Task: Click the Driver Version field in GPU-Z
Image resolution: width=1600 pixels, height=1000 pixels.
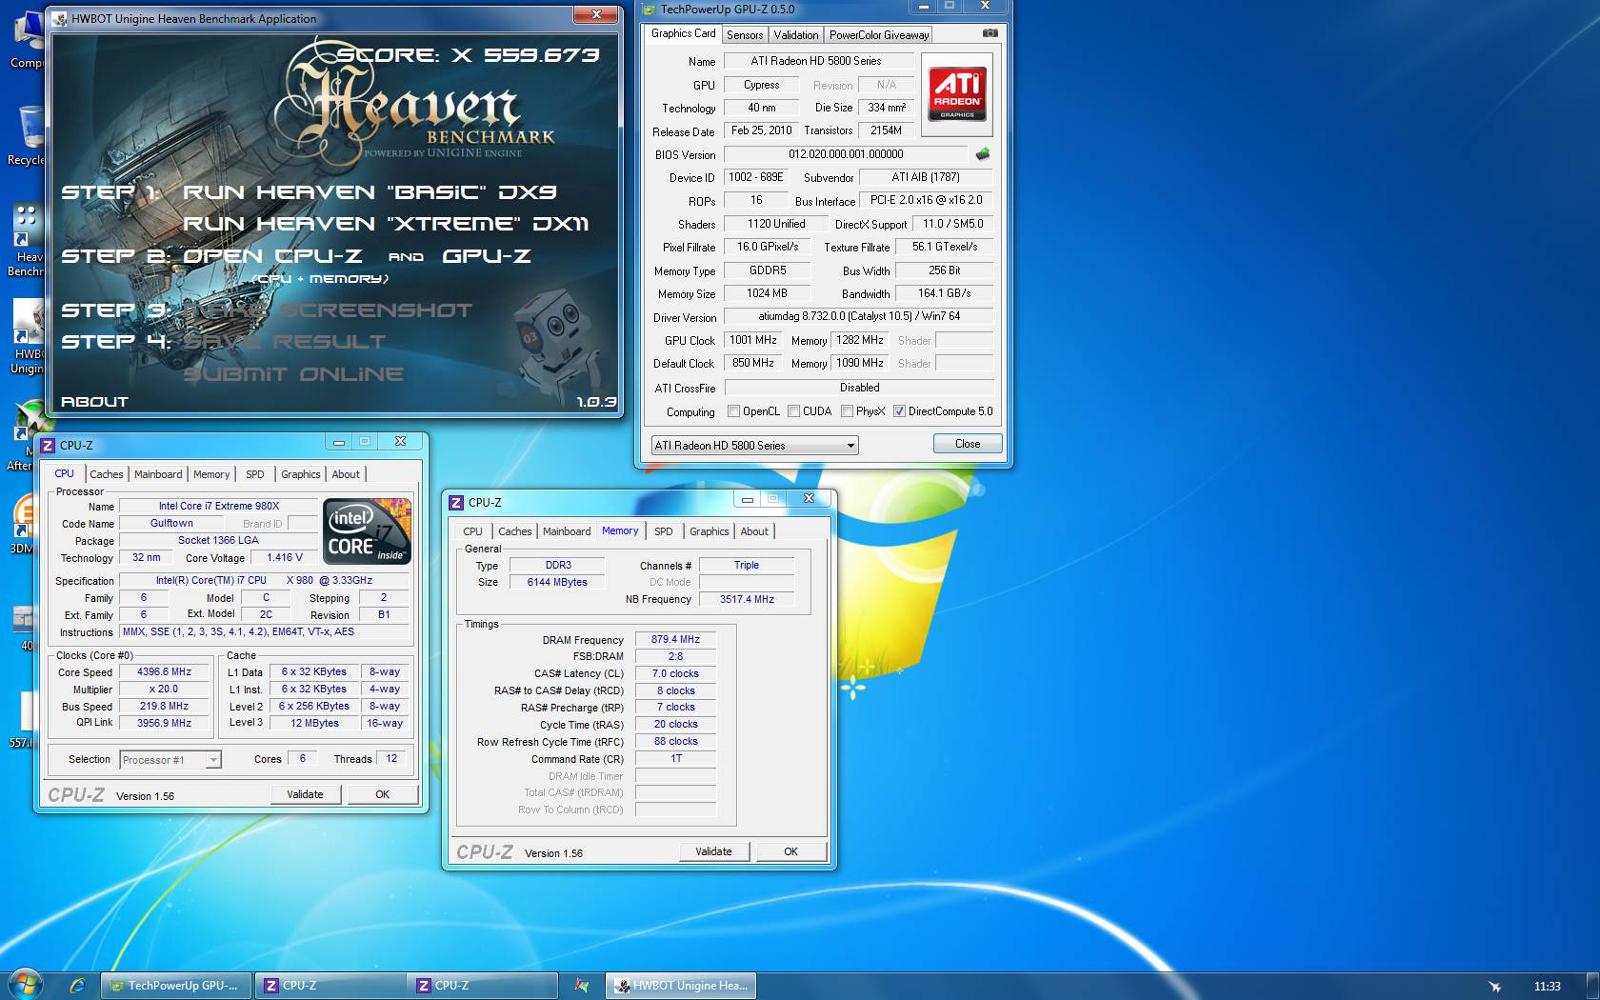Action: 858,316
